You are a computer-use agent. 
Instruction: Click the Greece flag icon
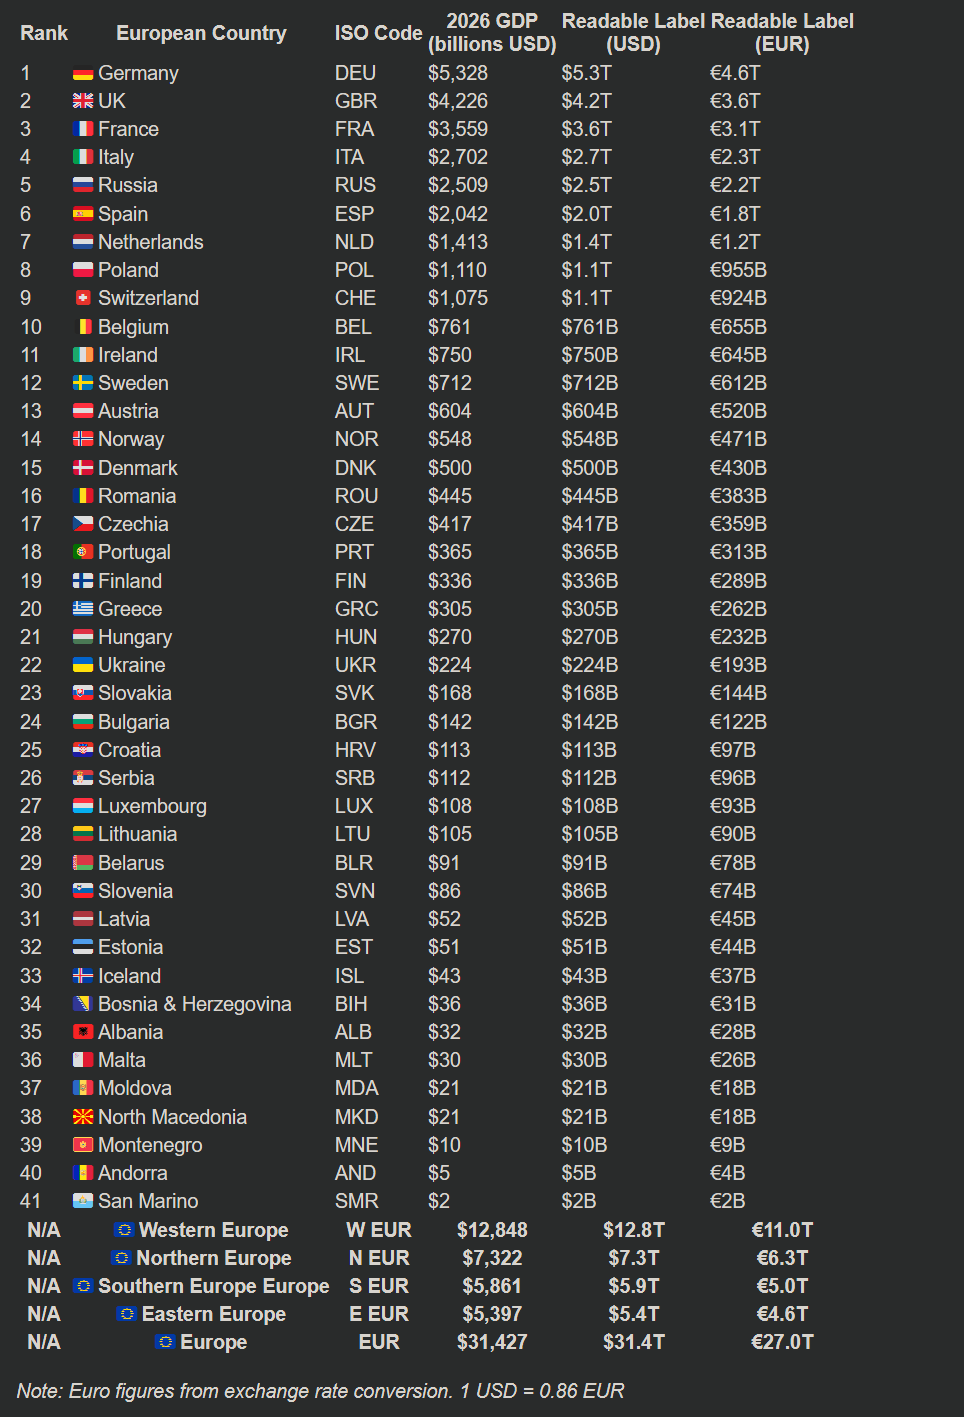tap(83, 609)
